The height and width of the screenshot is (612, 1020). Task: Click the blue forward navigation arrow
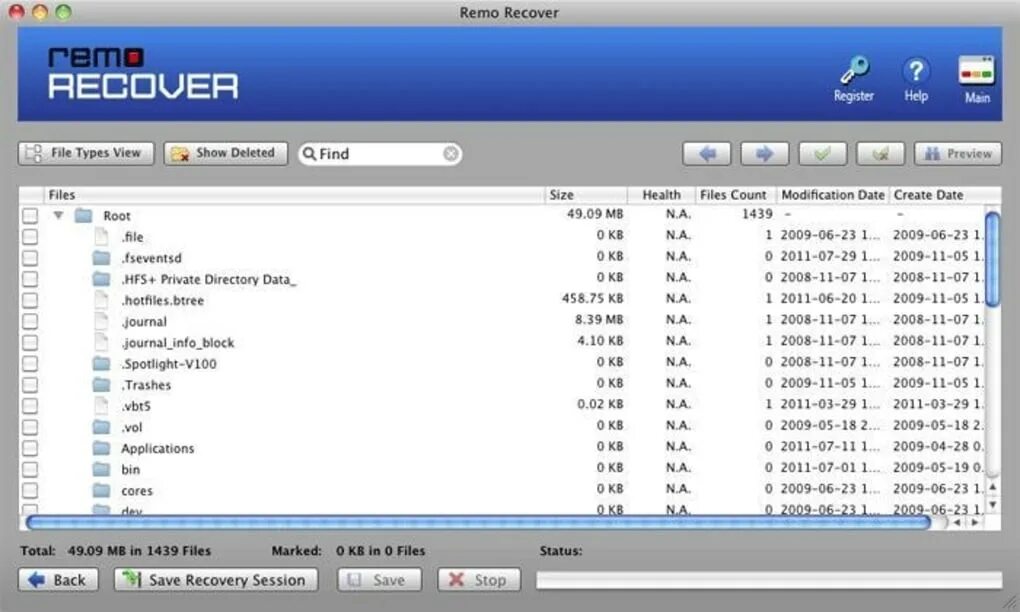pyautogui.click(x=763, y=153)
